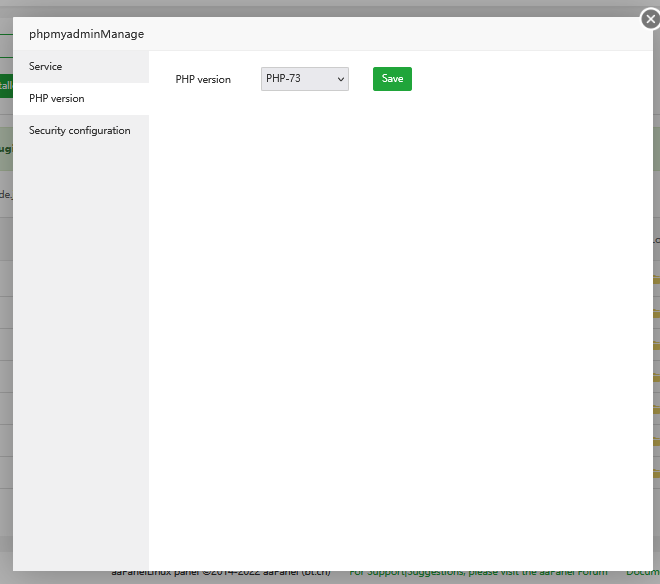This screenshot has width=660, height=584.
Task: Click the green Save button
Action: point(392,79)
